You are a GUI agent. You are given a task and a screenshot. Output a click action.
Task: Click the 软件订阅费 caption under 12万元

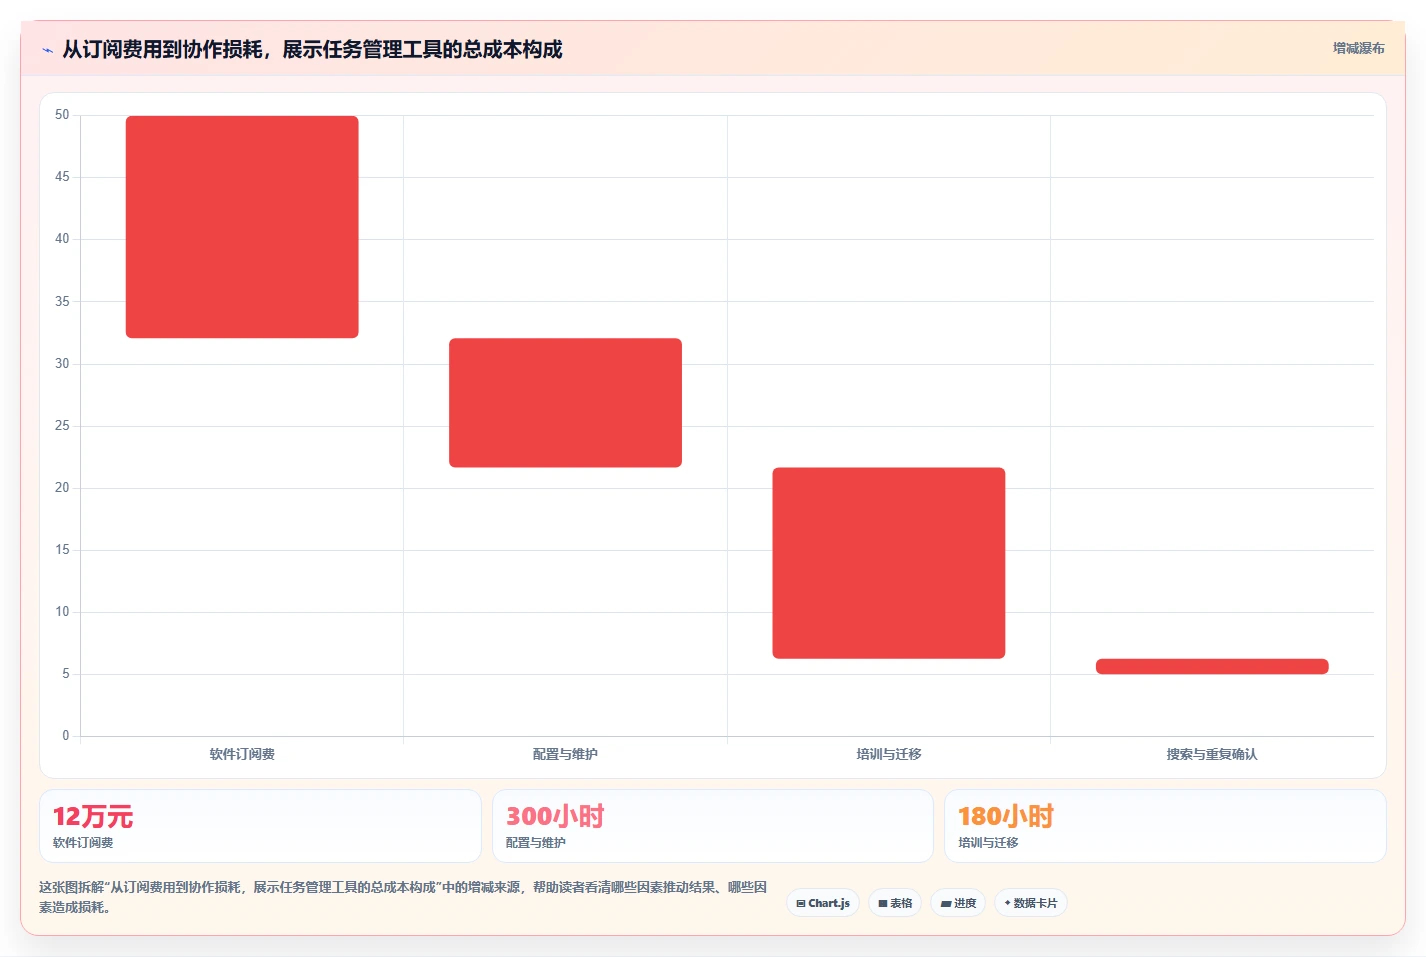point(83,843)
